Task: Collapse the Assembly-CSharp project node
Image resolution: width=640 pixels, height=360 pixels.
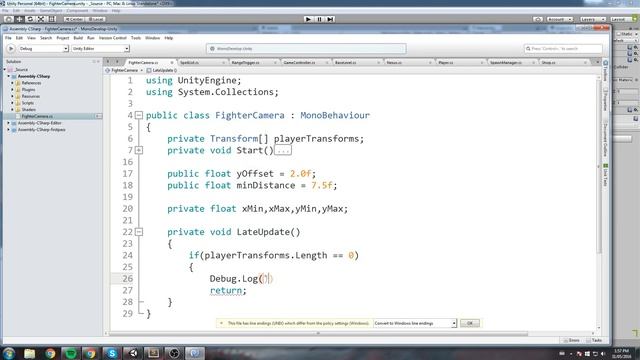Action: (9, 76)
